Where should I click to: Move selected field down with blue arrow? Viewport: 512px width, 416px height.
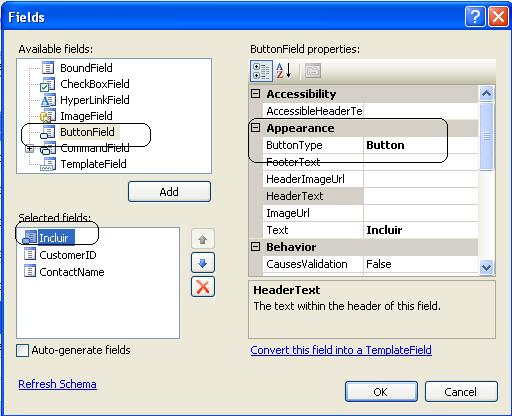[203, 263]
